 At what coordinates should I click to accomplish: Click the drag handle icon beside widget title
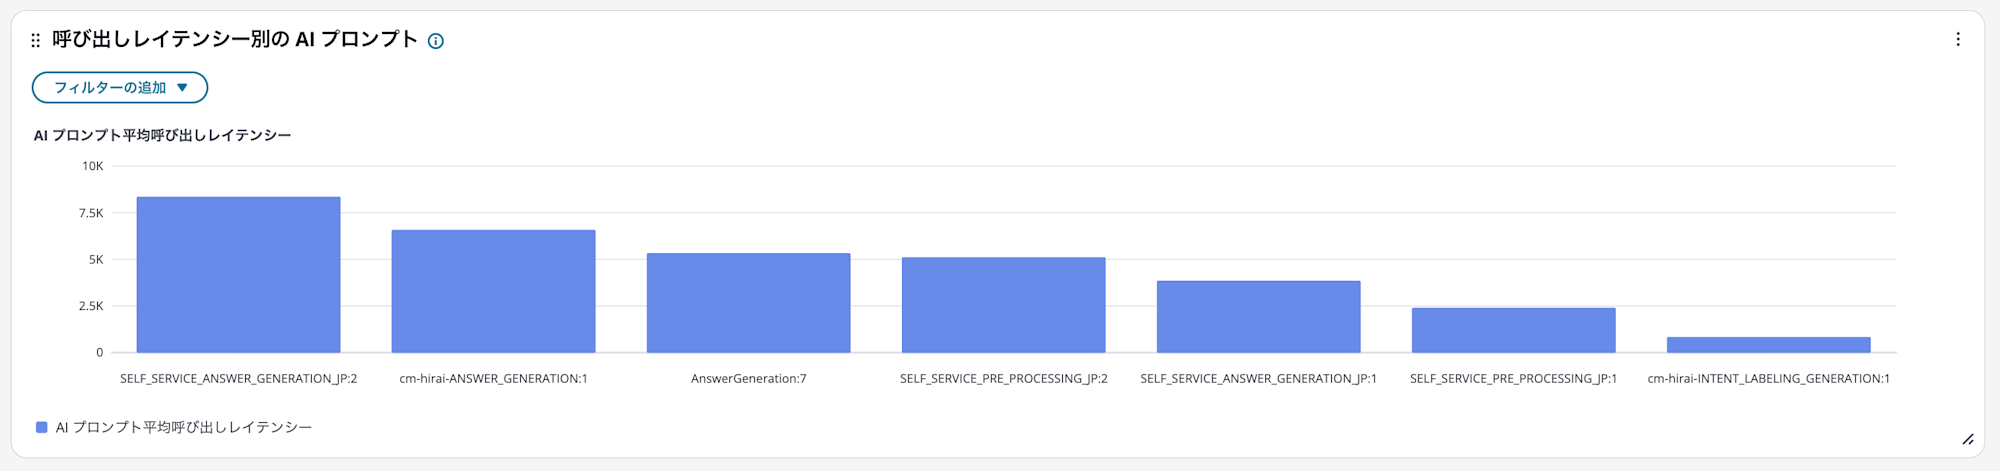click(x=36, y=40)
